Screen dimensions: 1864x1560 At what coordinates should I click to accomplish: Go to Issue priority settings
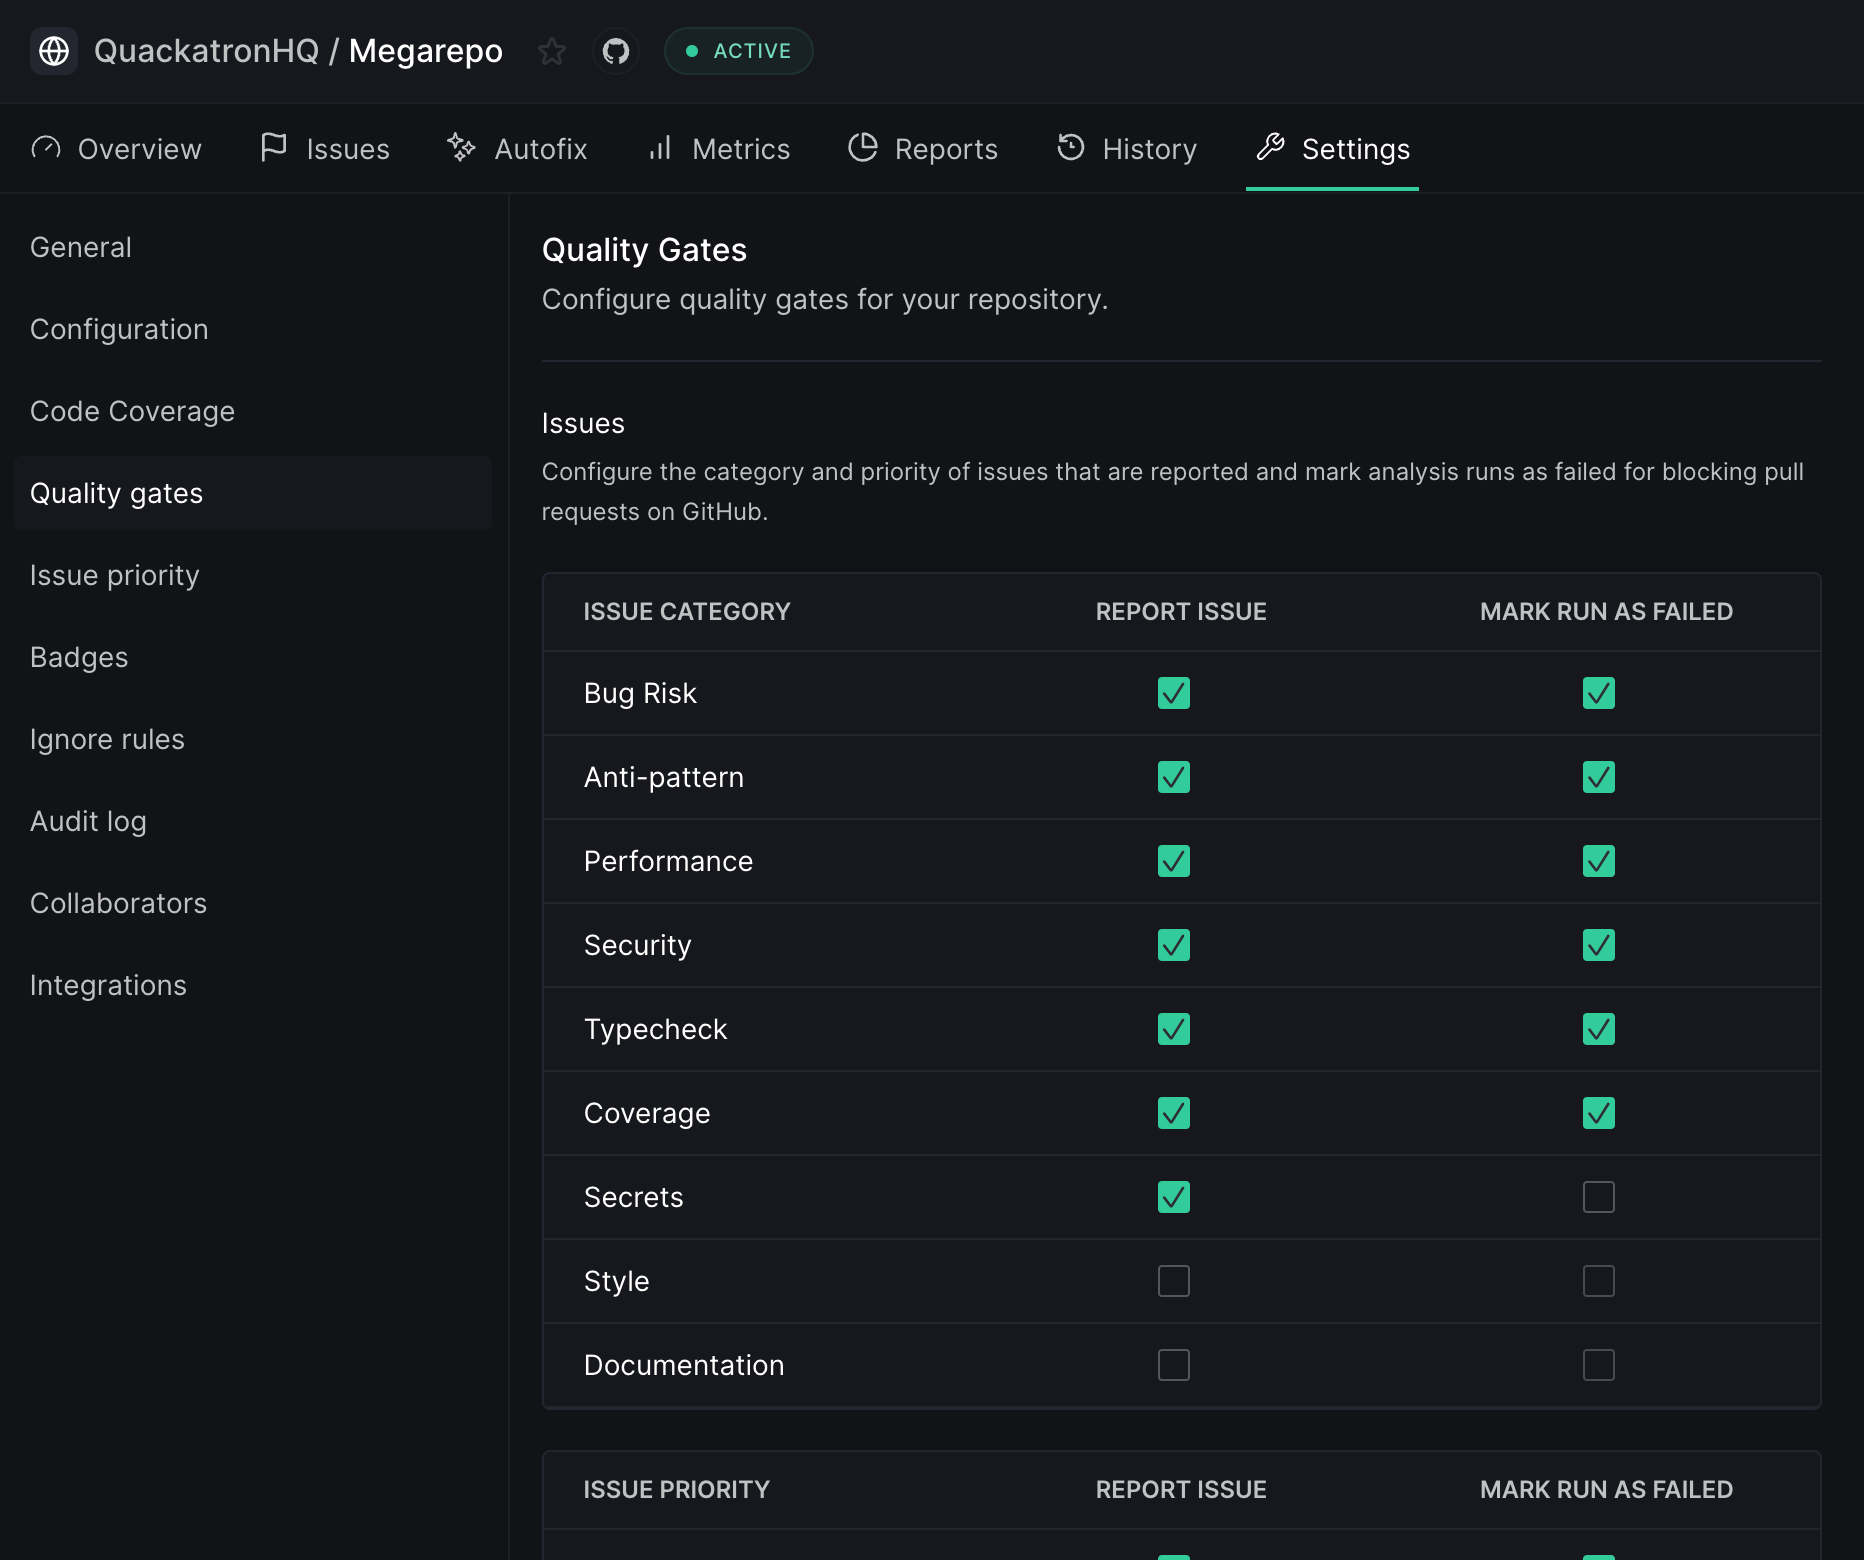[115, 575]
